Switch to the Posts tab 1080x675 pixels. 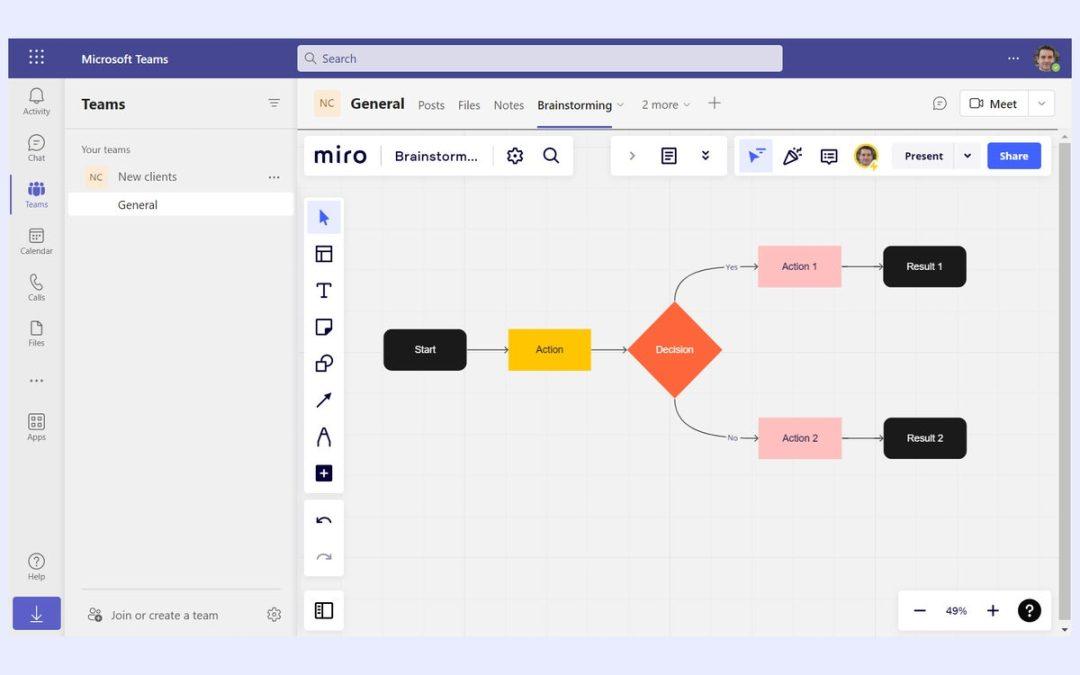(x=431, y=105)
